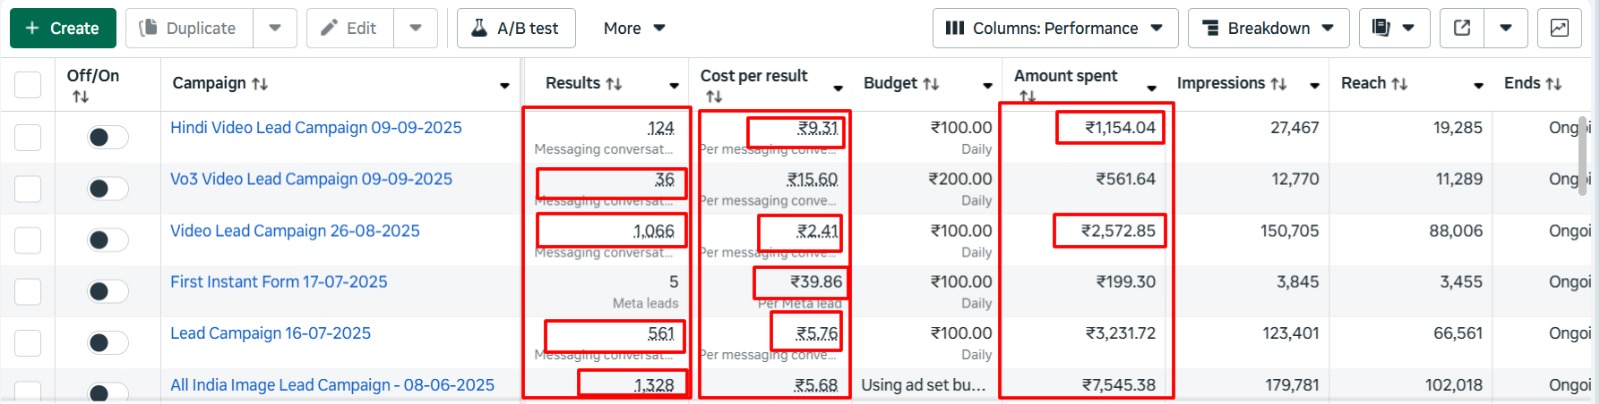Toggle First Instant Form campaign switch
The height and width of the screenshot is (404, 1600).
pyautogui.click(x=108, y=291)
